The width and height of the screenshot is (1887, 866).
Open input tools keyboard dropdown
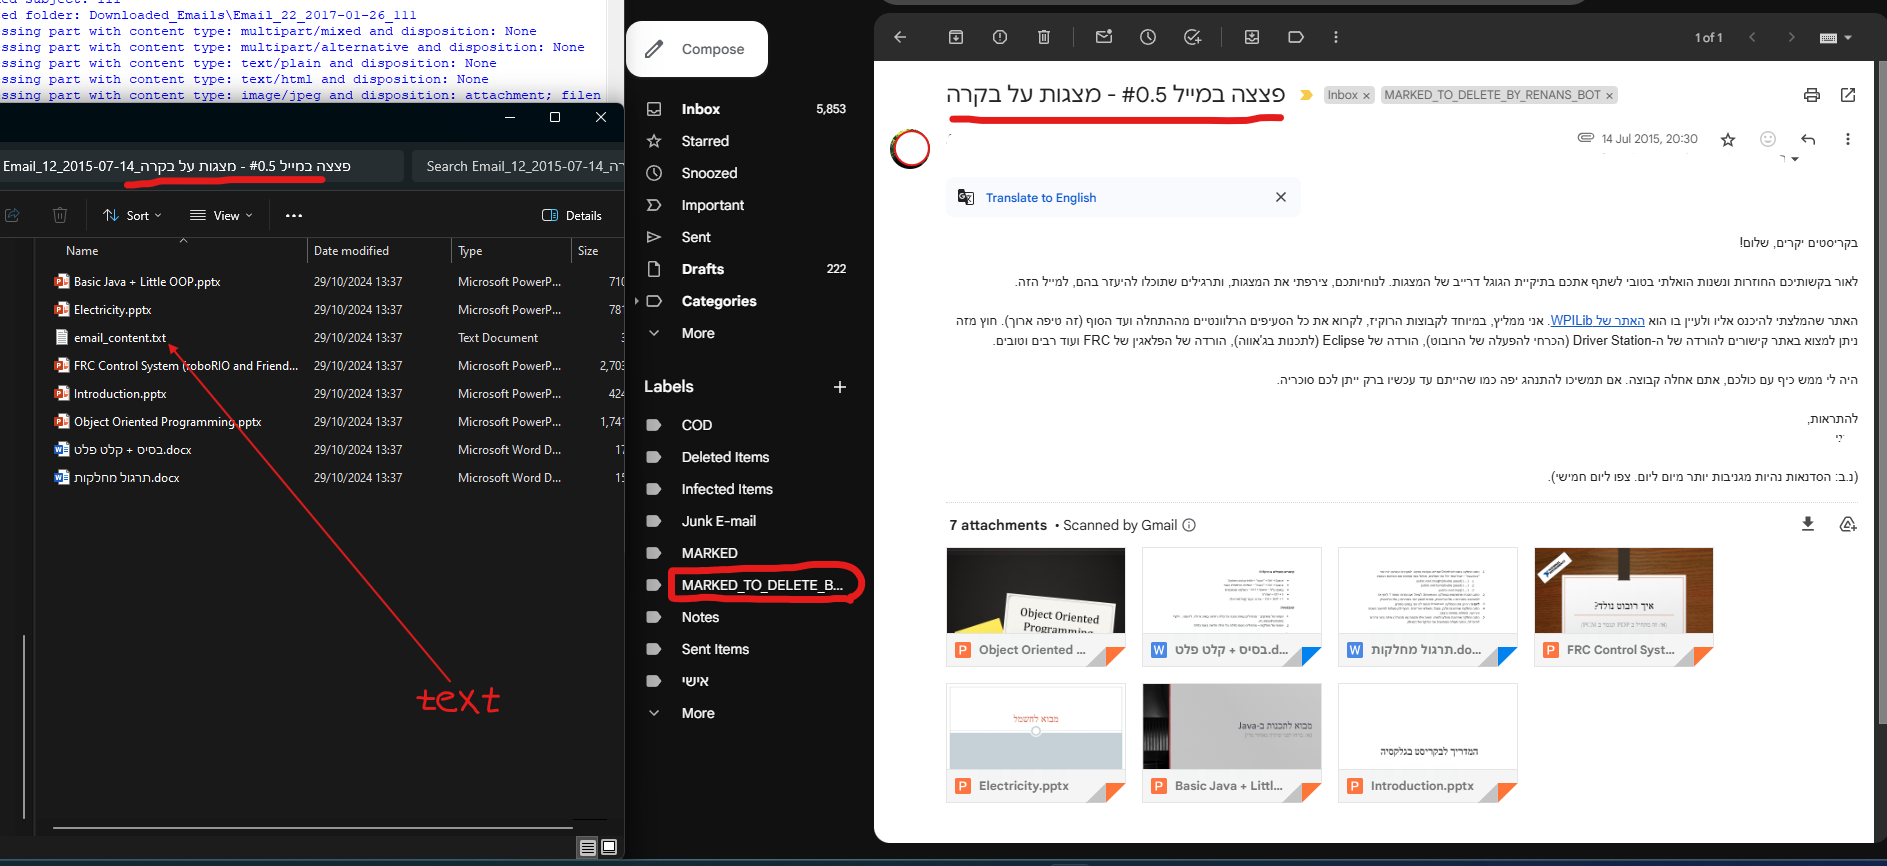point(1836,38)
